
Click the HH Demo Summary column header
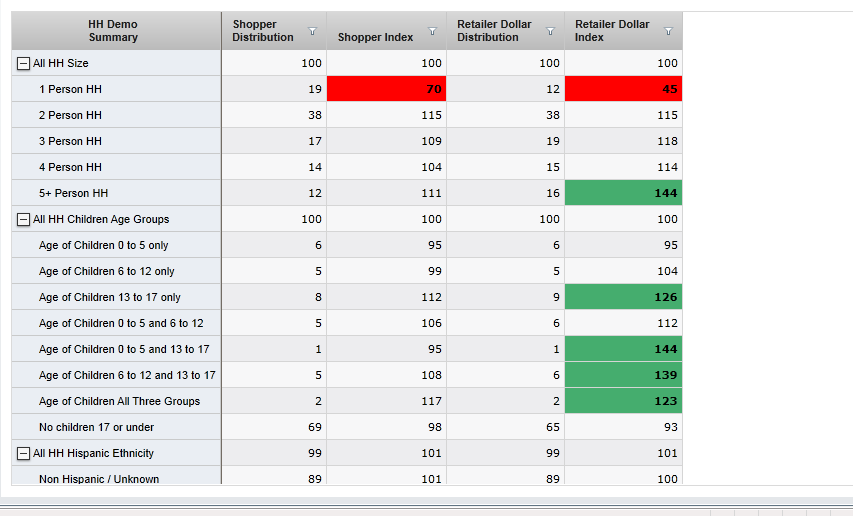[x=113, y=31]
